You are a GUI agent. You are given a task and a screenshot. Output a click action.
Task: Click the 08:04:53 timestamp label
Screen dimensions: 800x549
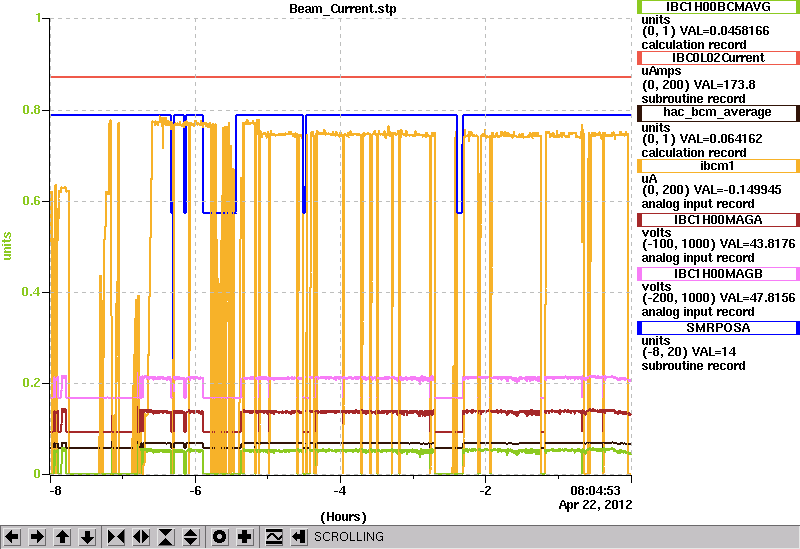(595, 491)
